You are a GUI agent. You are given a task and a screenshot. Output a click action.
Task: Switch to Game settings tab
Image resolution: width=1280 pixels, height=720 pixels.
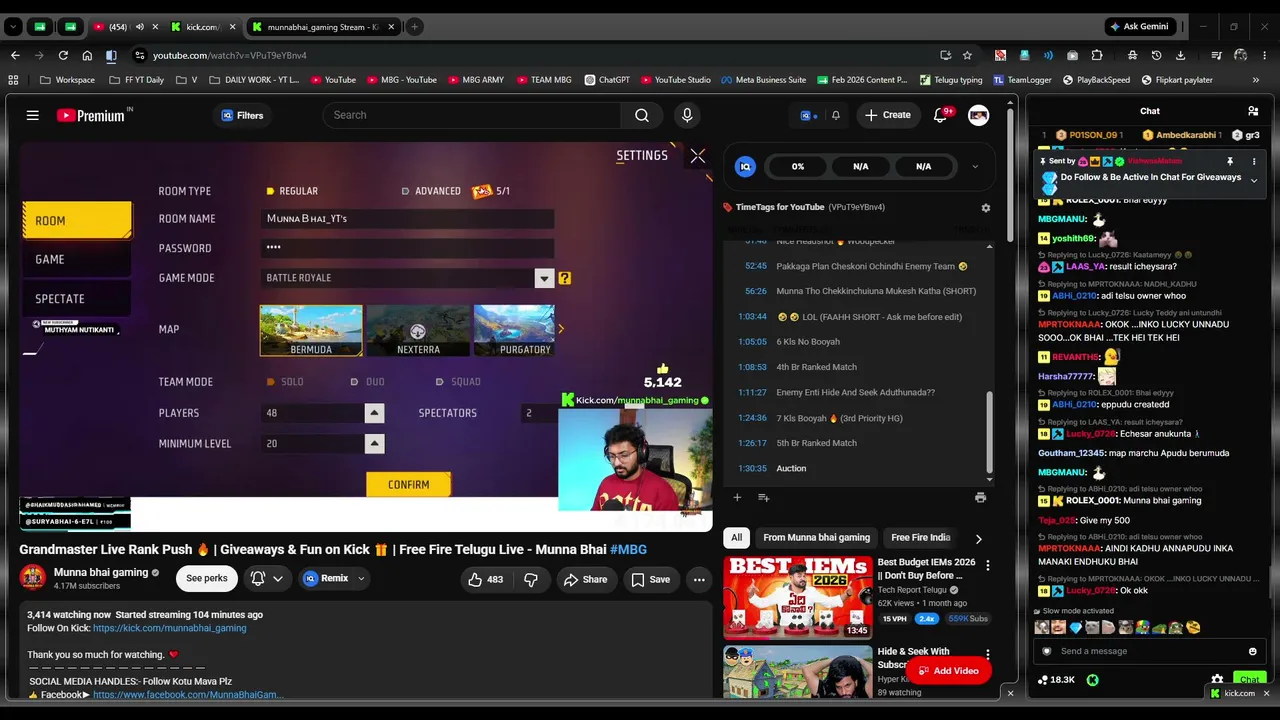coord(77,260)
